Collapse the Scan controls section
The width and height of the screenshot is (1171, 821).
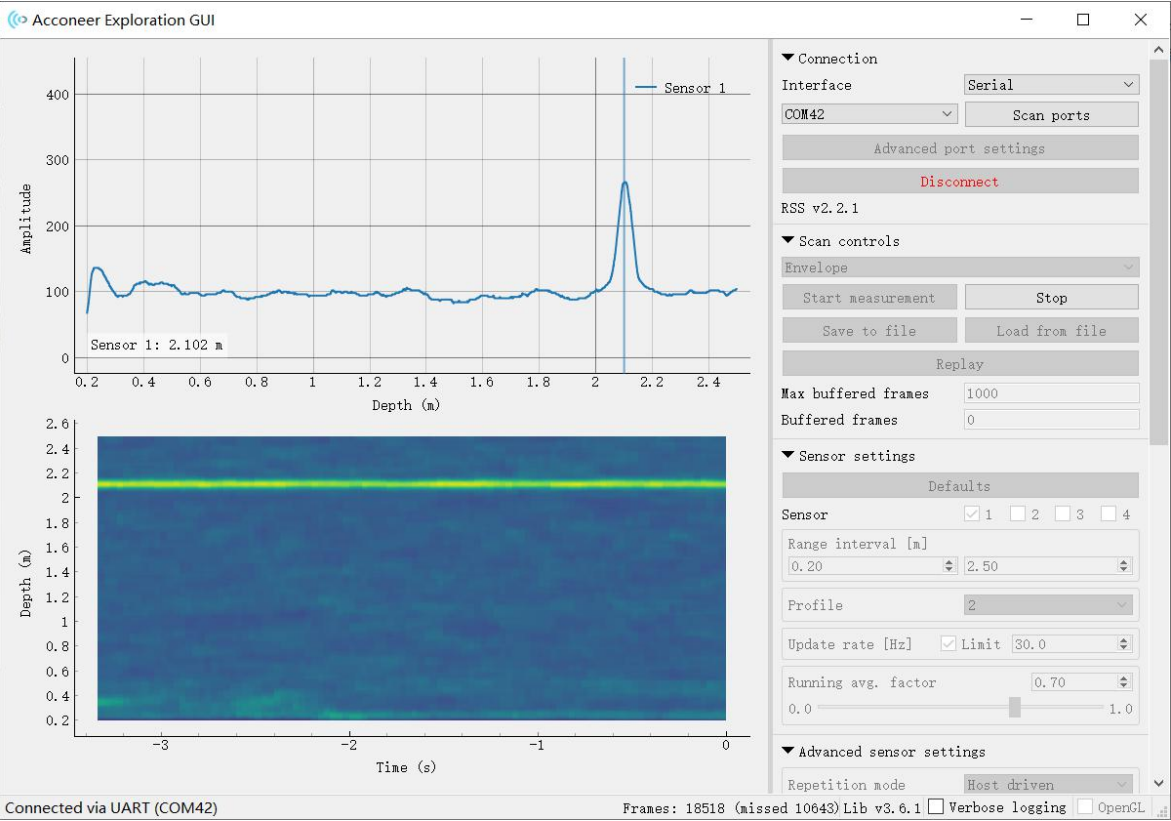click(788, 241)
